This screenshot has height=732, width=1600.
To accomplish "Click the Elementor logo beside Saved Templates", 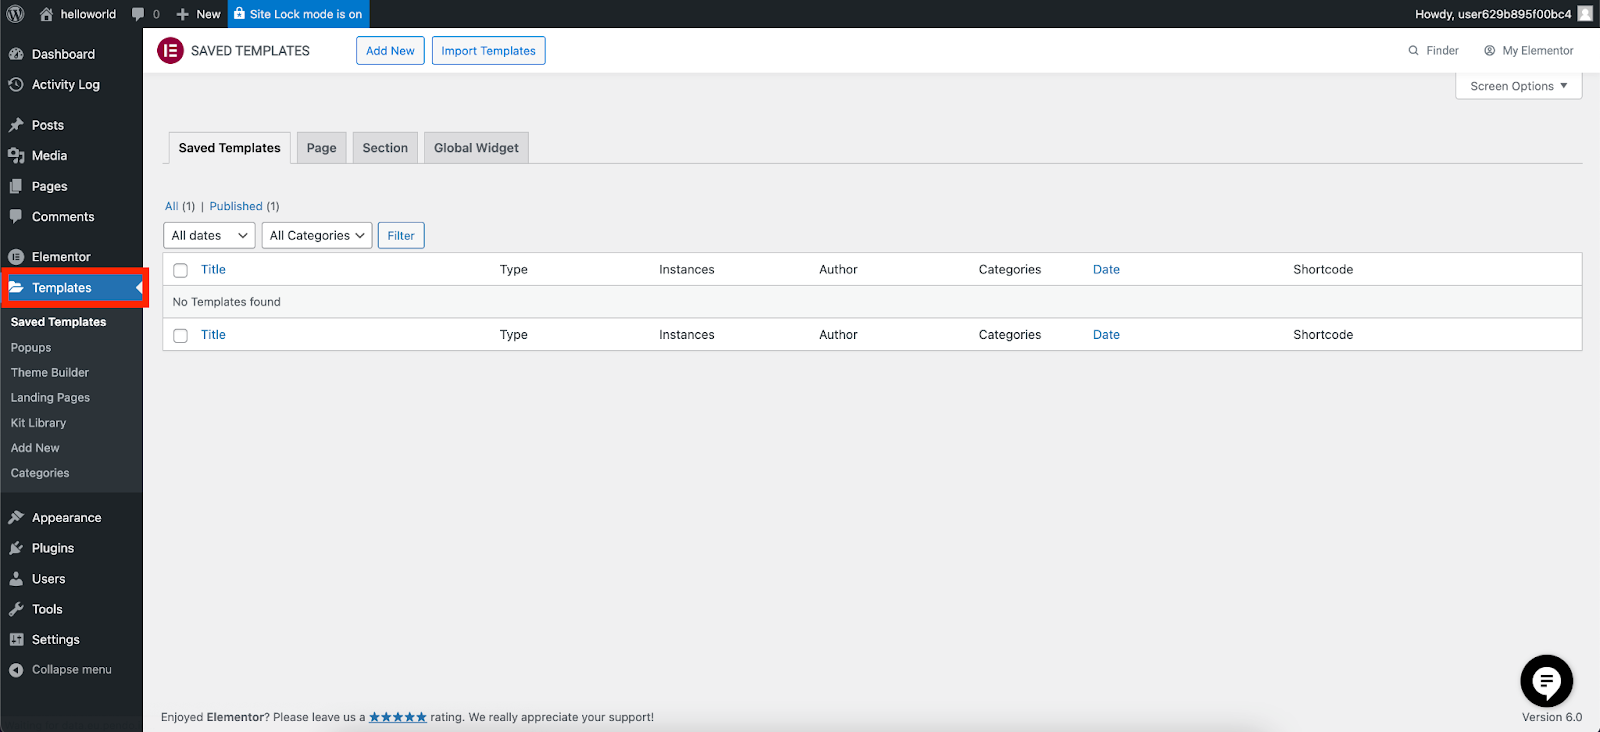I will click(170, 50).
